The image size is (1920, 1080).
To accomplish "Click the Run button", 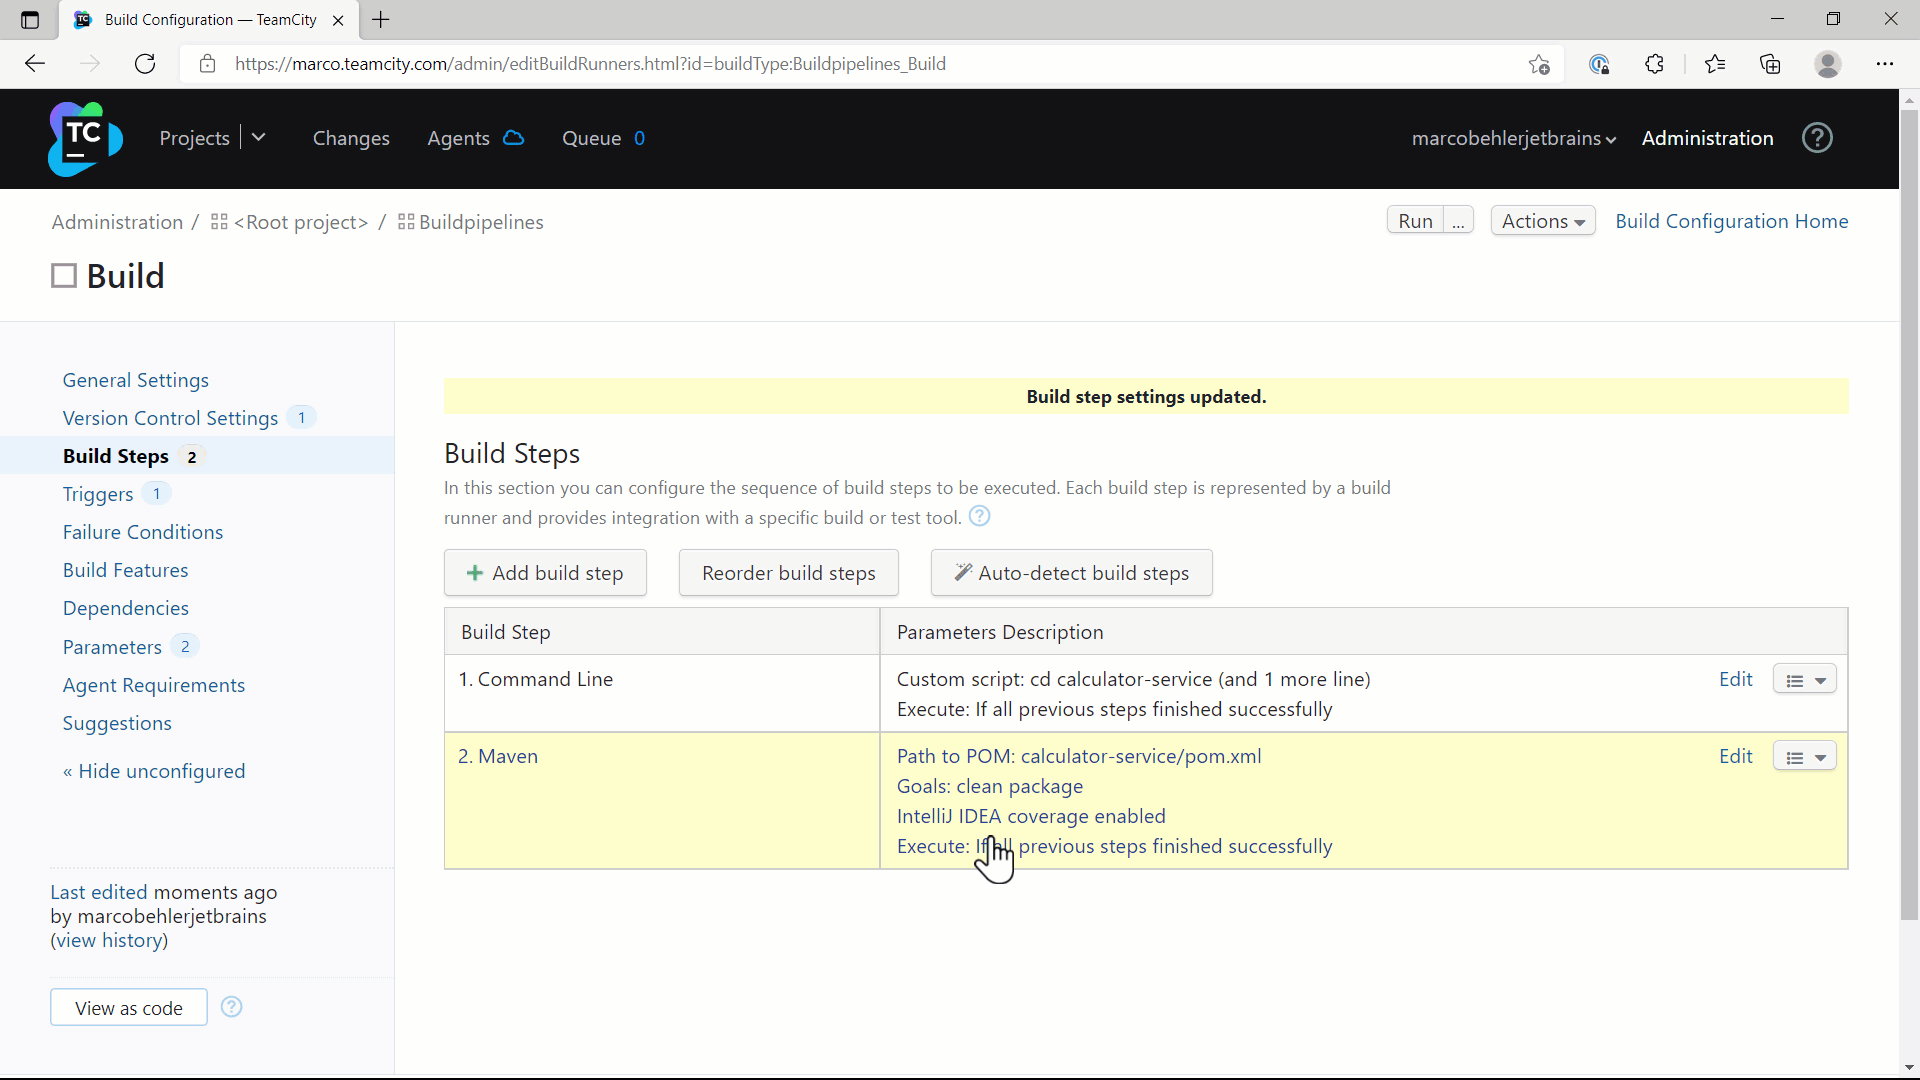I will coord(1415,220).
